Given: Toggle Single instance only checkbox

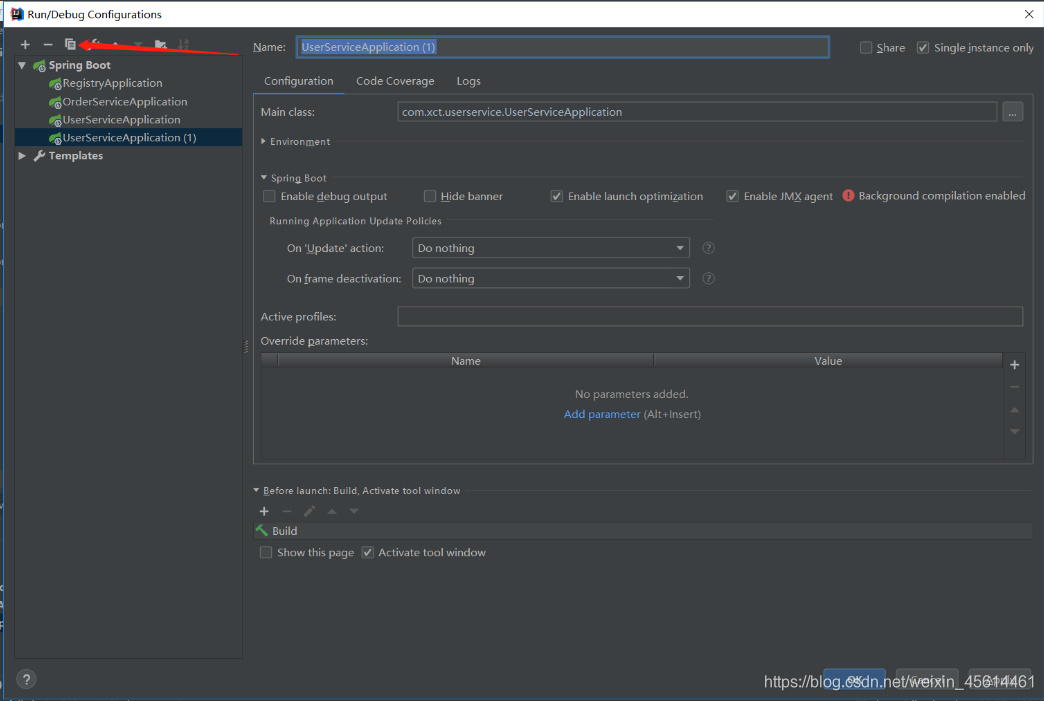Looking at the screenshot, I should [x=923, y=48].
